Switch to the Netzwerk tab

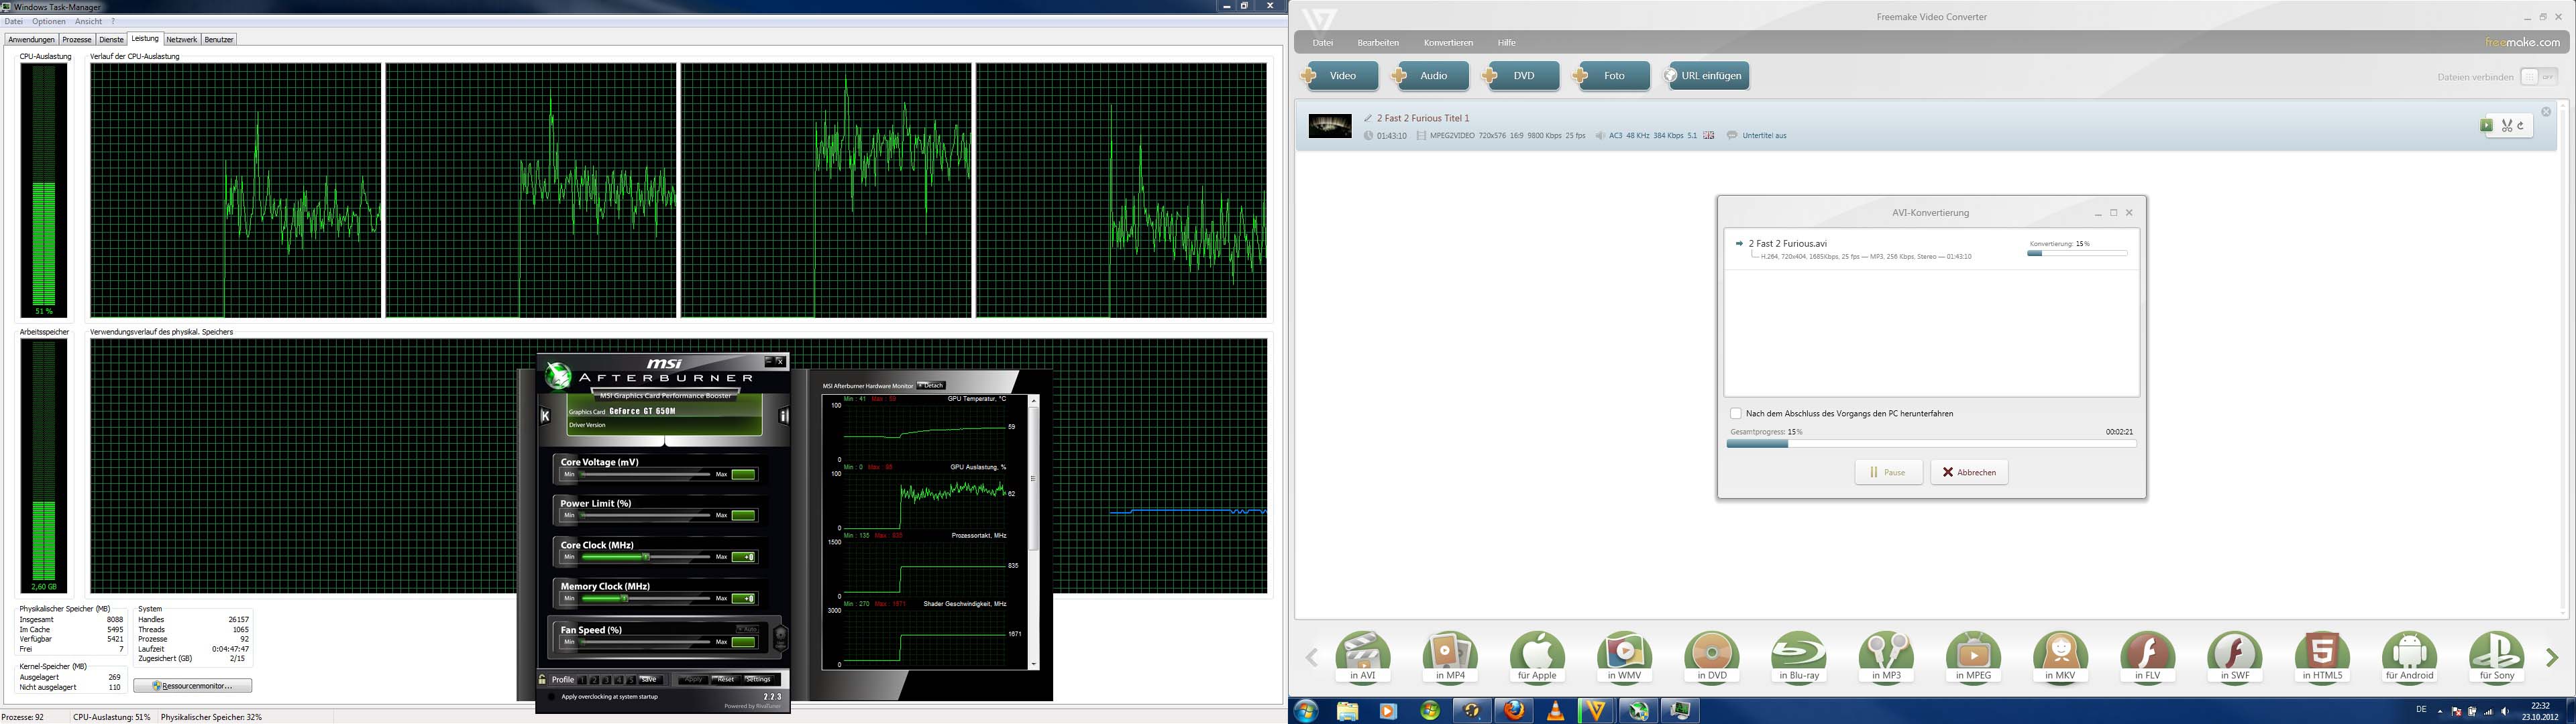click(181, 40)
